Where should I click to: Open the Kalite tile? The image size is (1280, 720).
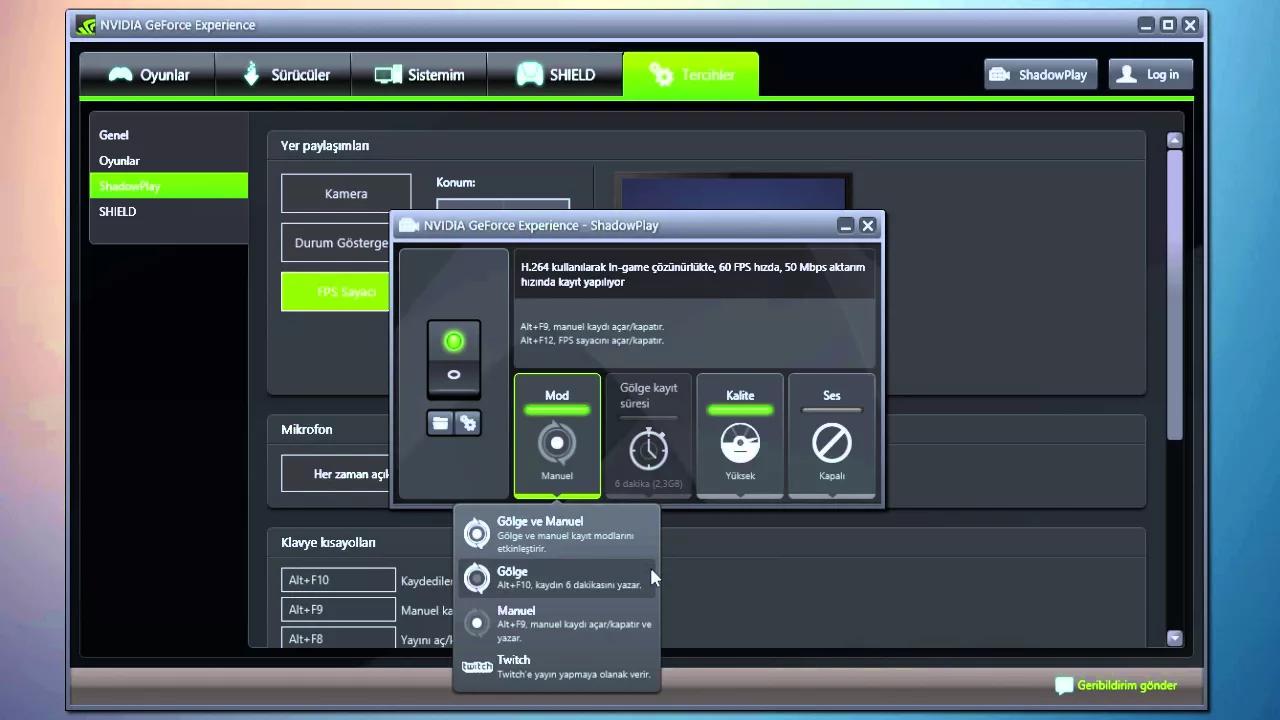tap(740, 435)
